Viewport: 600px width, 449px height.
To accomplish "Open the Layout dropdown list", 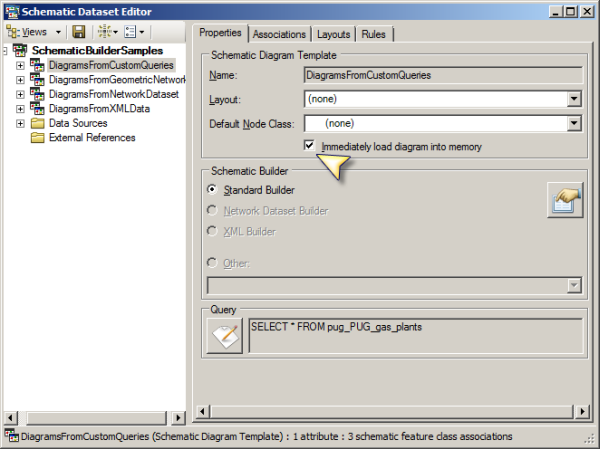I will (x=574, y=99).
